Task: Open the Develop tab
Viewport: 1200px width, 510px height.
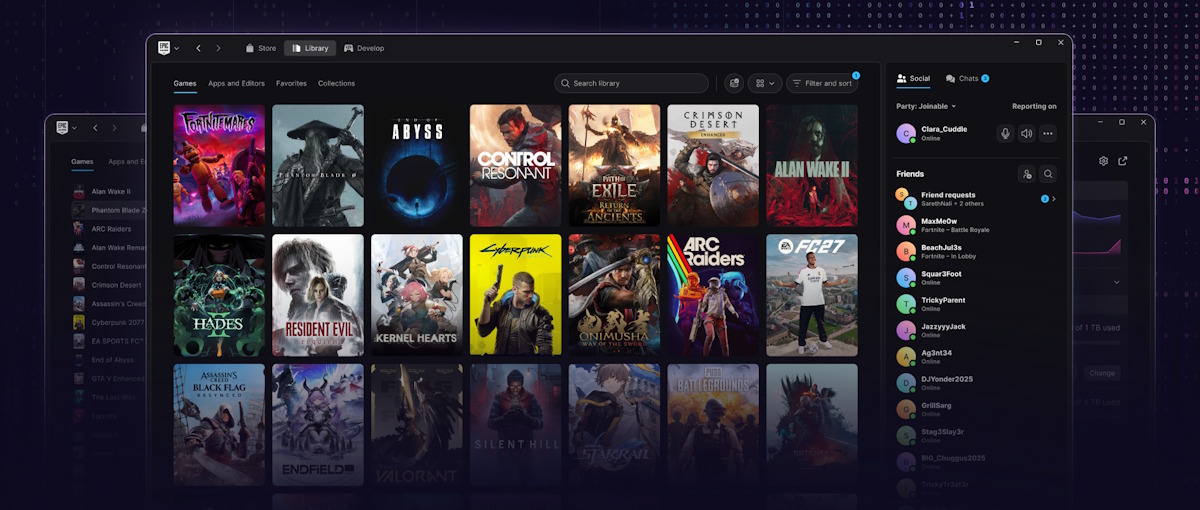Action: pyautogui.click(x=364, y=48)
